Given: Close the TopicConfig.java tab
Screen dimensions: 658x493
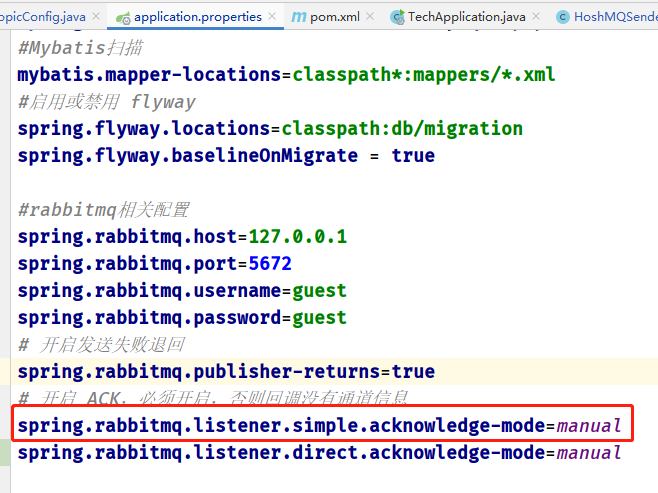Looking at the screenshot, I should pos(96,16).
